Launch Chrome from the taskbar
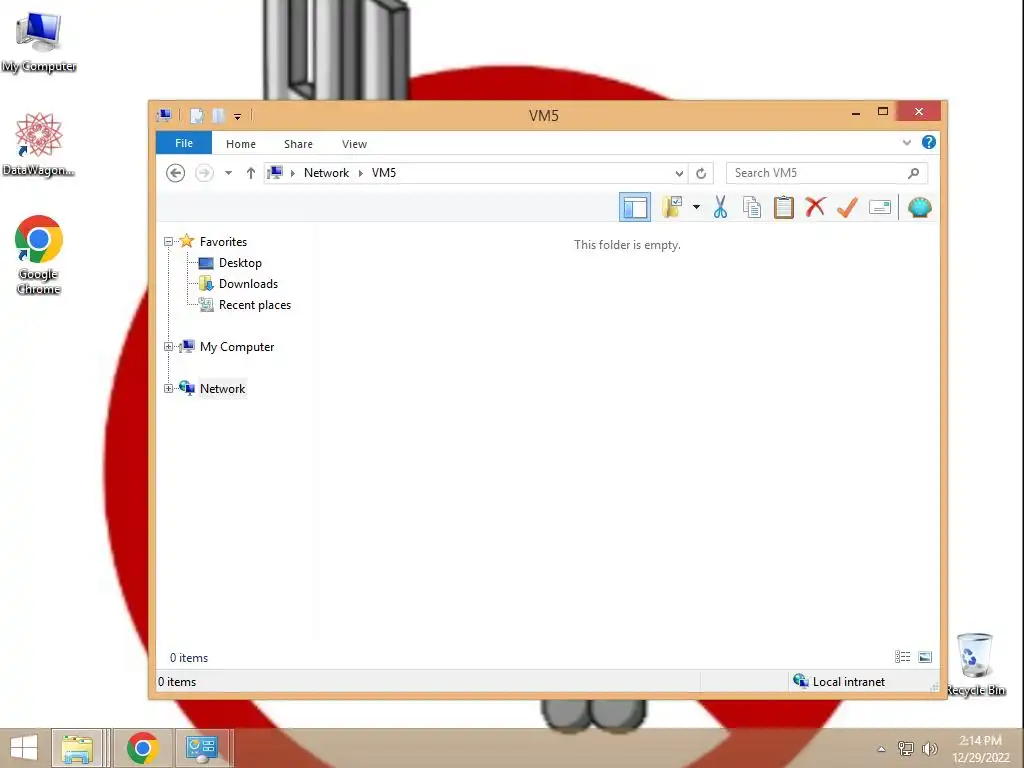The image size is (1024, 768). pyautogui.click(x=143, y=748)
